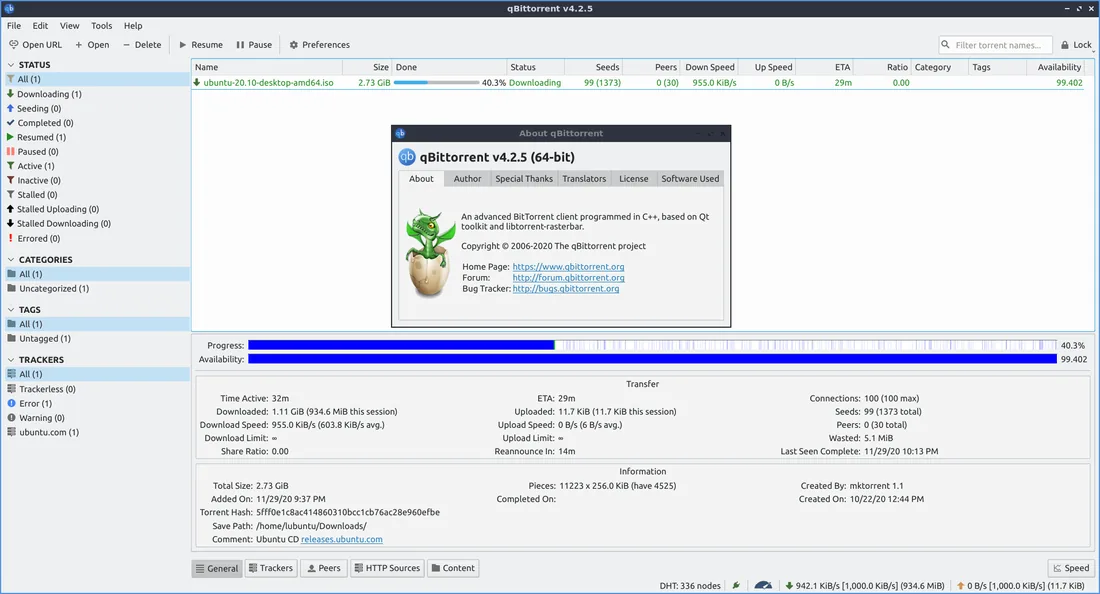1100x594 pixels.
Task: Switch to Special Thanks tab
Action: point(524,179)
